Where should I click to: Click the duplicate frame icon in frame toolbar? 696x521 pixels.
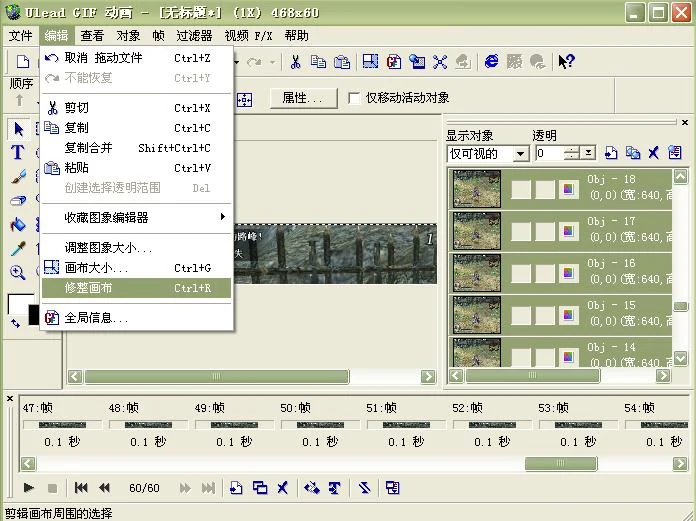[x=260, y=488]
